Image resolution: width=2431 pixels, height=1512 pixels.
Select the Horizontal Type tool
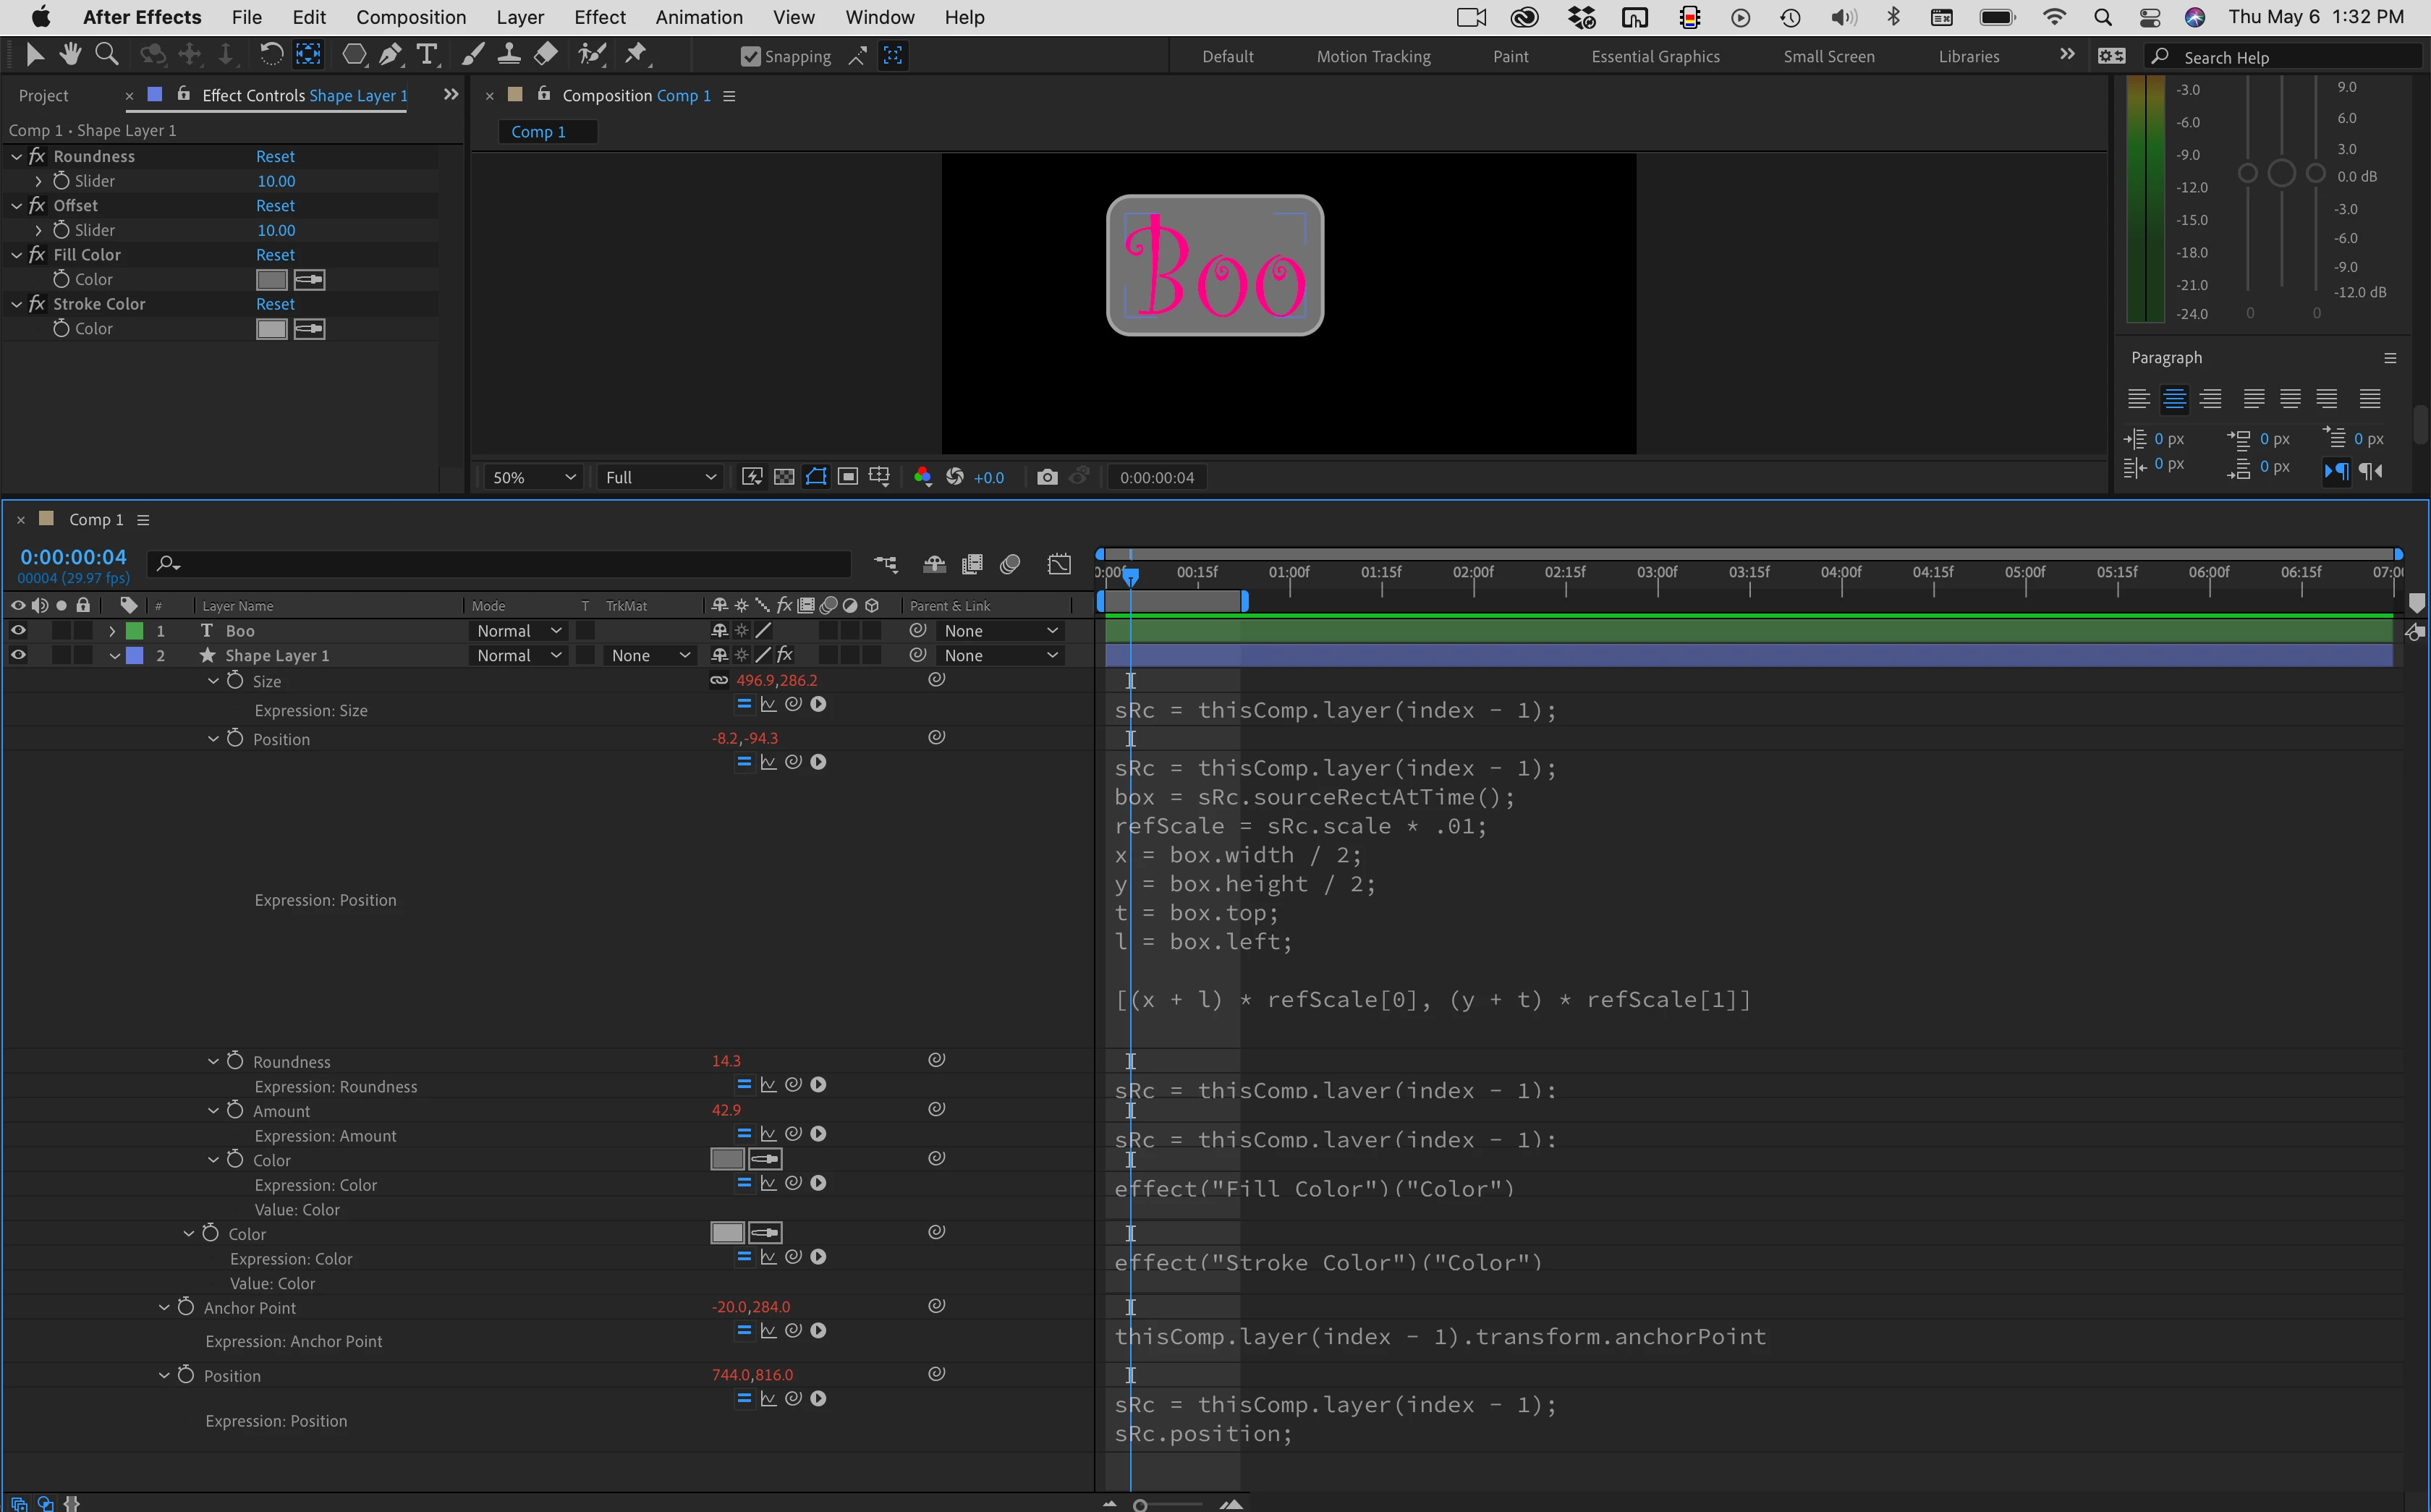(x=427, y=55)
